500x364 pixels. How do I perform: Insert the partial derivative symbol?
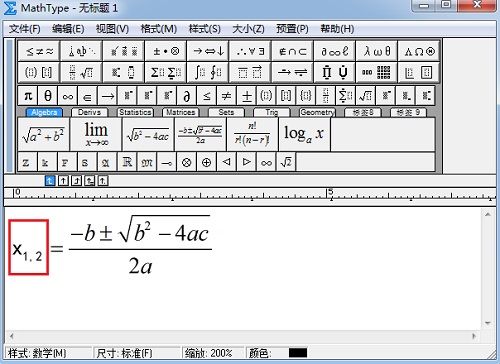point(187,96)
